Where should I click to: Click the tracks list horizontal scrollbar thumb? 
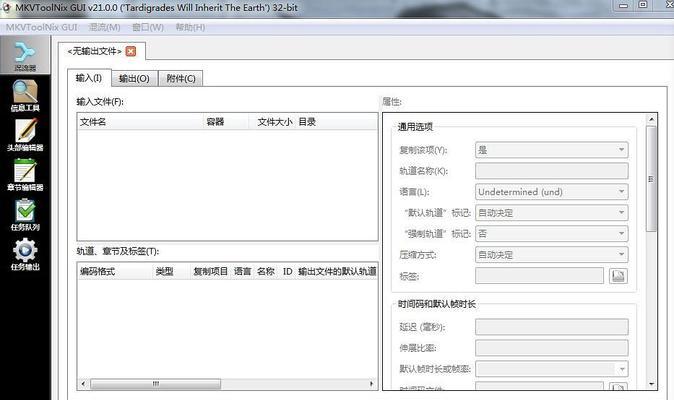(x=156, y=384)
